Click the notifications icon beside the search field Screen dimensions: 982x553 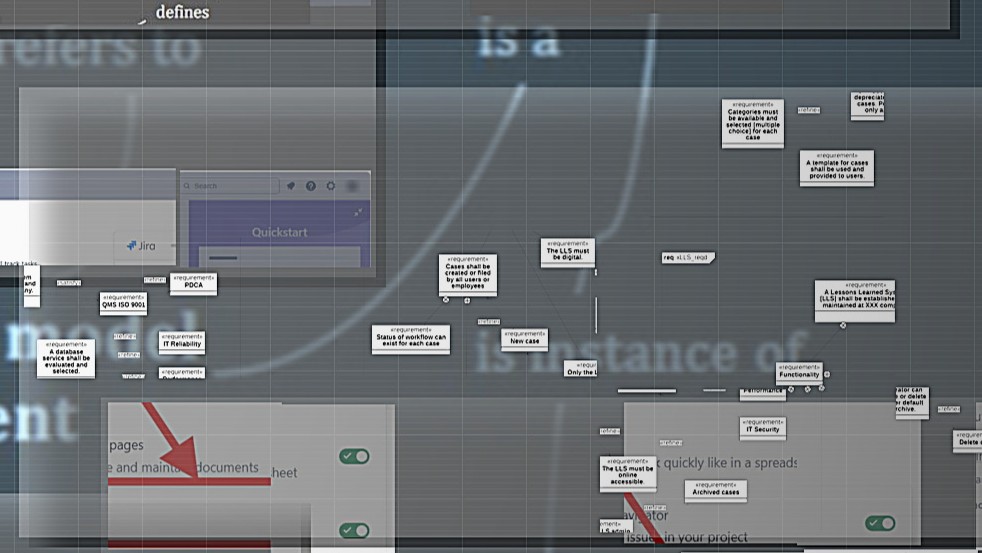pos(291,186)
